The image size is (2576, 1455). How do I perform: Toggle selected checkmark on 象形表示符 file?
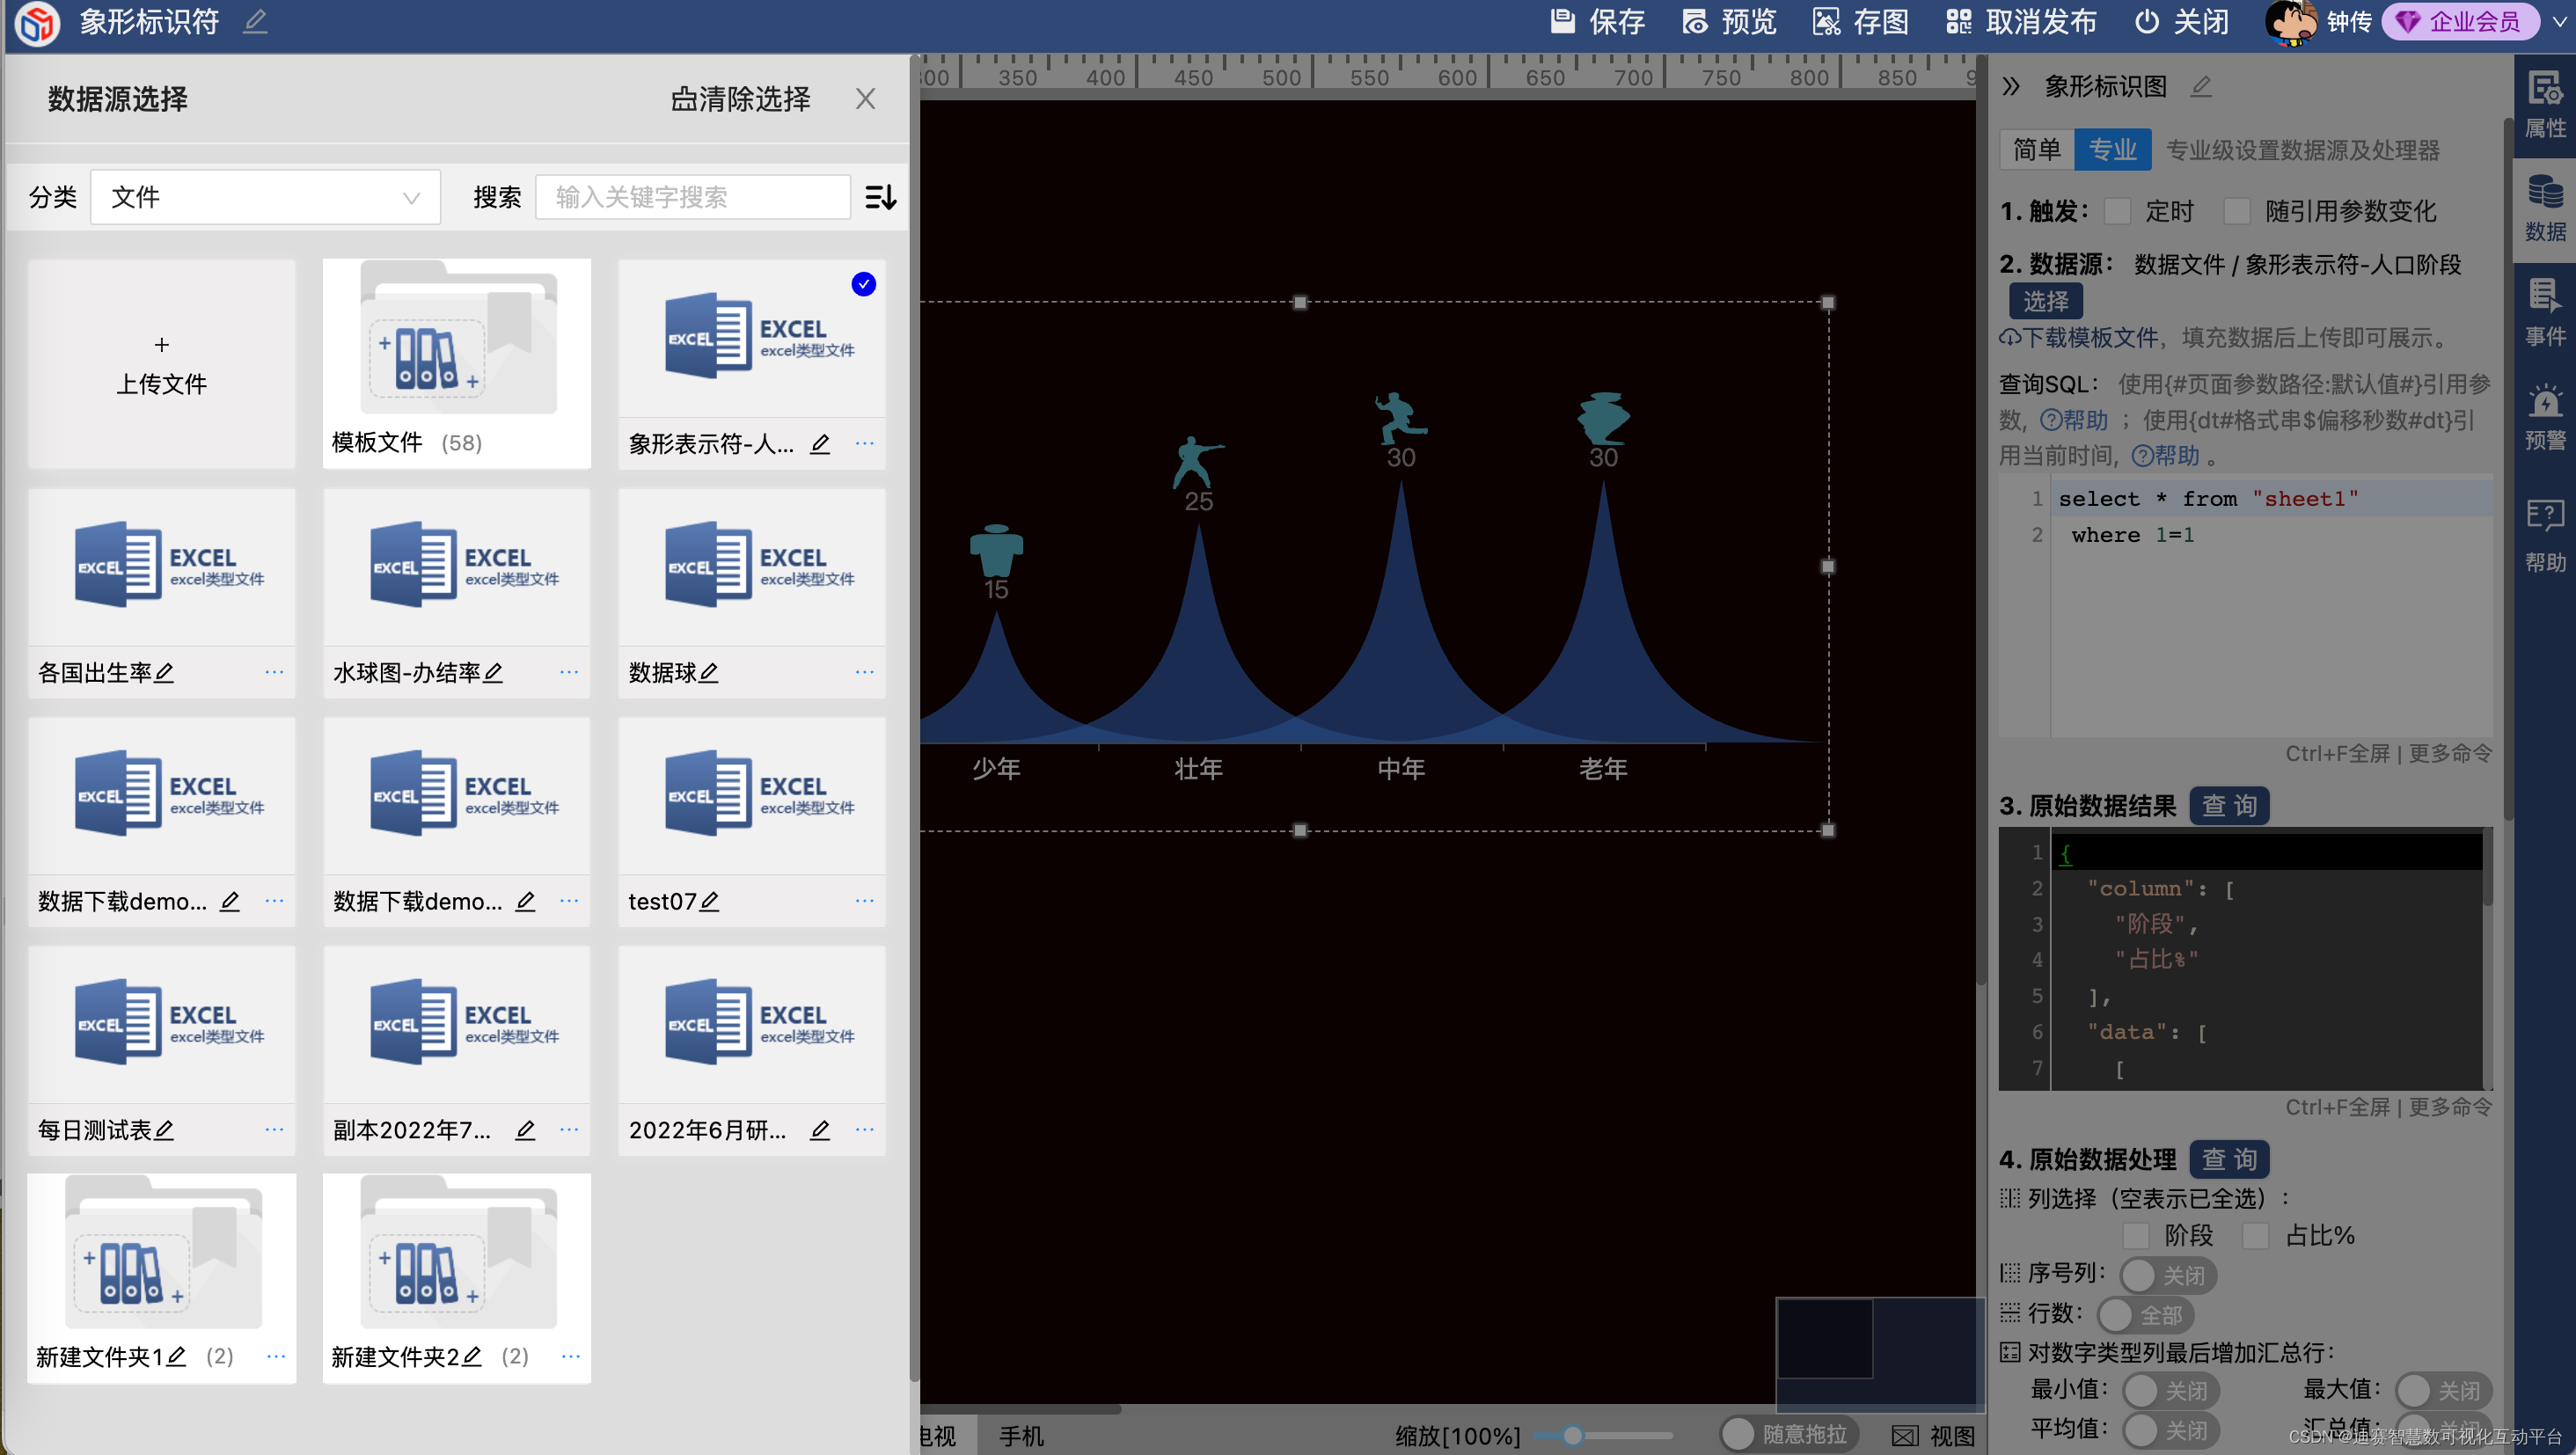coord(864,284)
